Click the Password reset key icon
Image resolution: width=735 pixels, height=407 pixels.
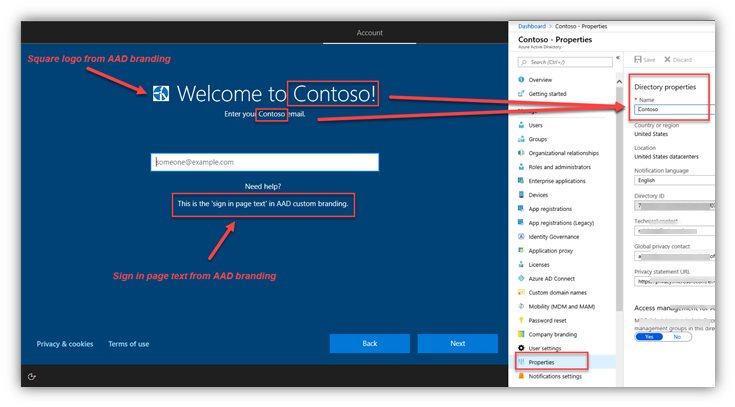pos(521,320)
